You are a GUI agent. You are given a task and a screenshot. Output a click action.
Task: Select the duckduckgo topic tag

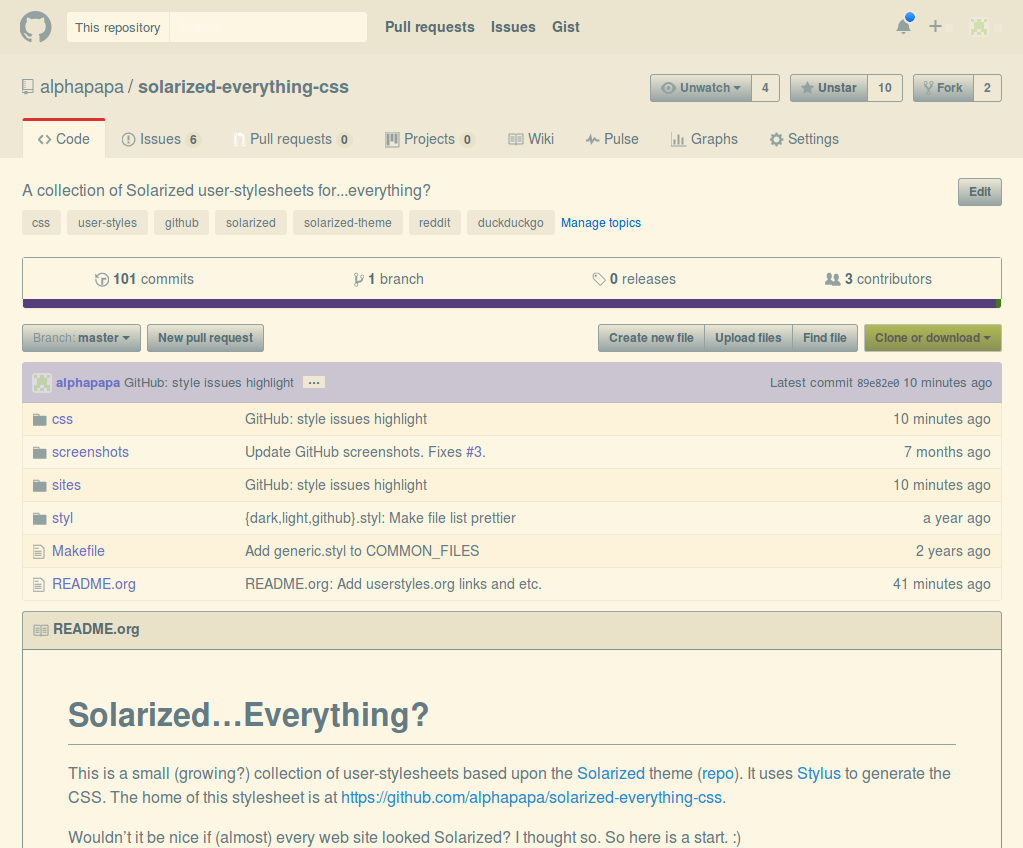[511, 223]
